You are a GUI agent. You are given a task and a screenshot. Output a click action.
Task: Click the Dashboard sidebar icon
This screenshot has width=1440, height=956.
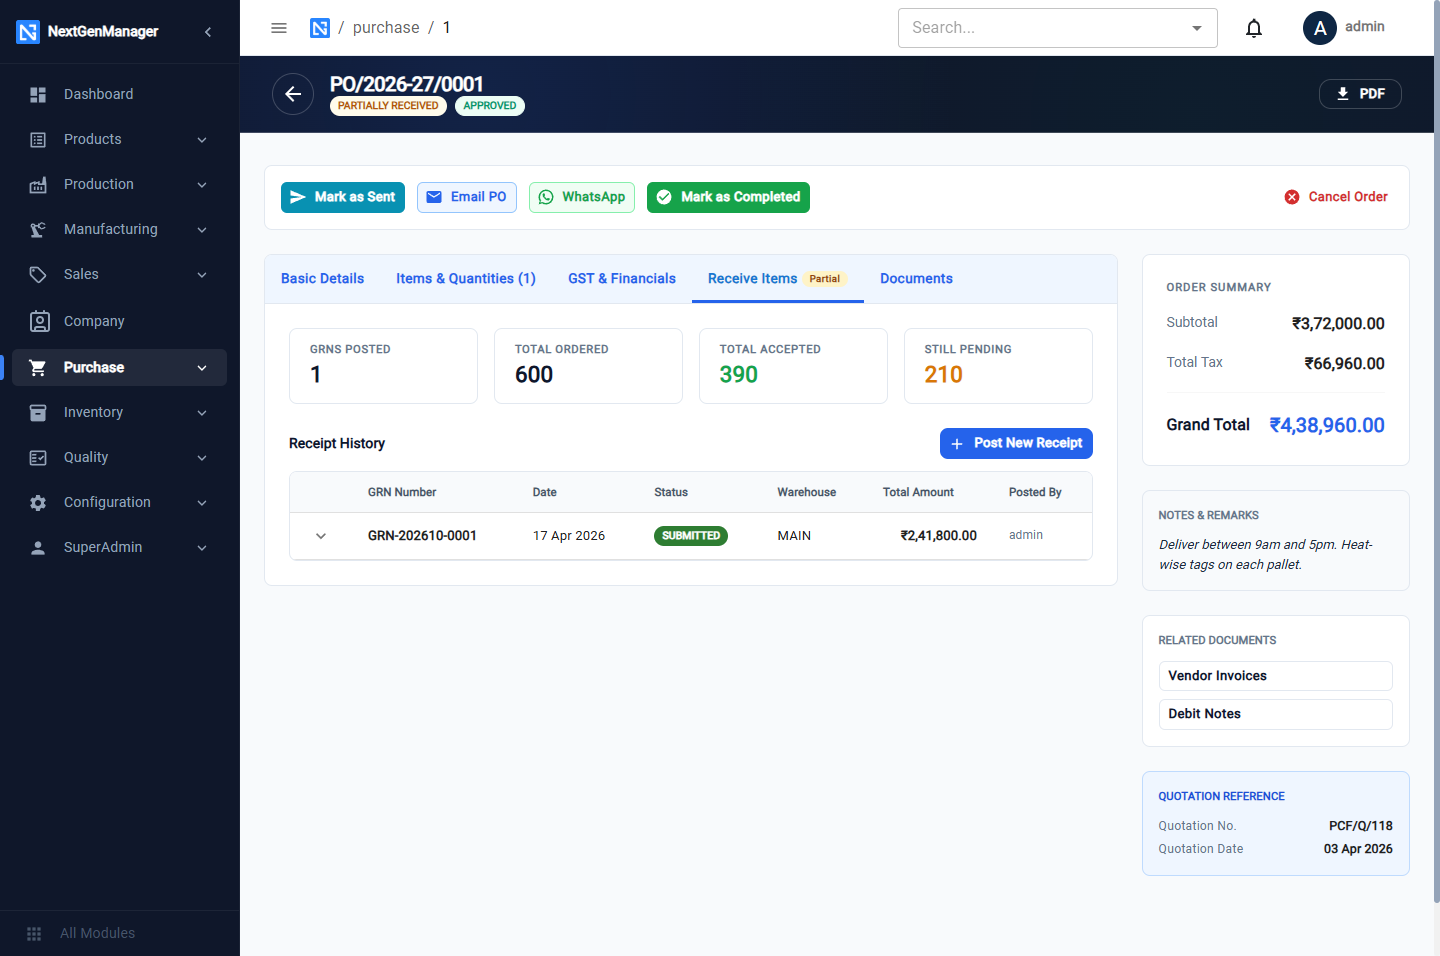point(38,94)
